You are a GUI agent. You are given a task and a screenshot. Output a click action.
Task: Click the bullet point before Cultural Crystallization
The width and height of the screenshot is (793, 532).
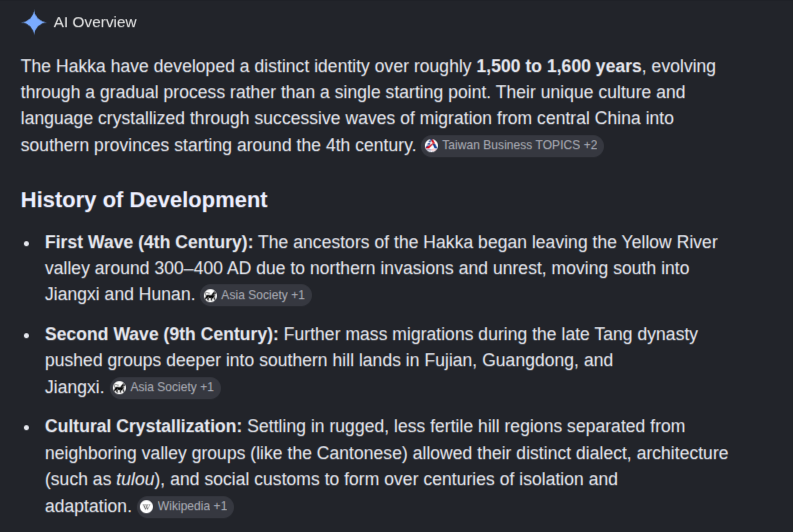[27, 428]
